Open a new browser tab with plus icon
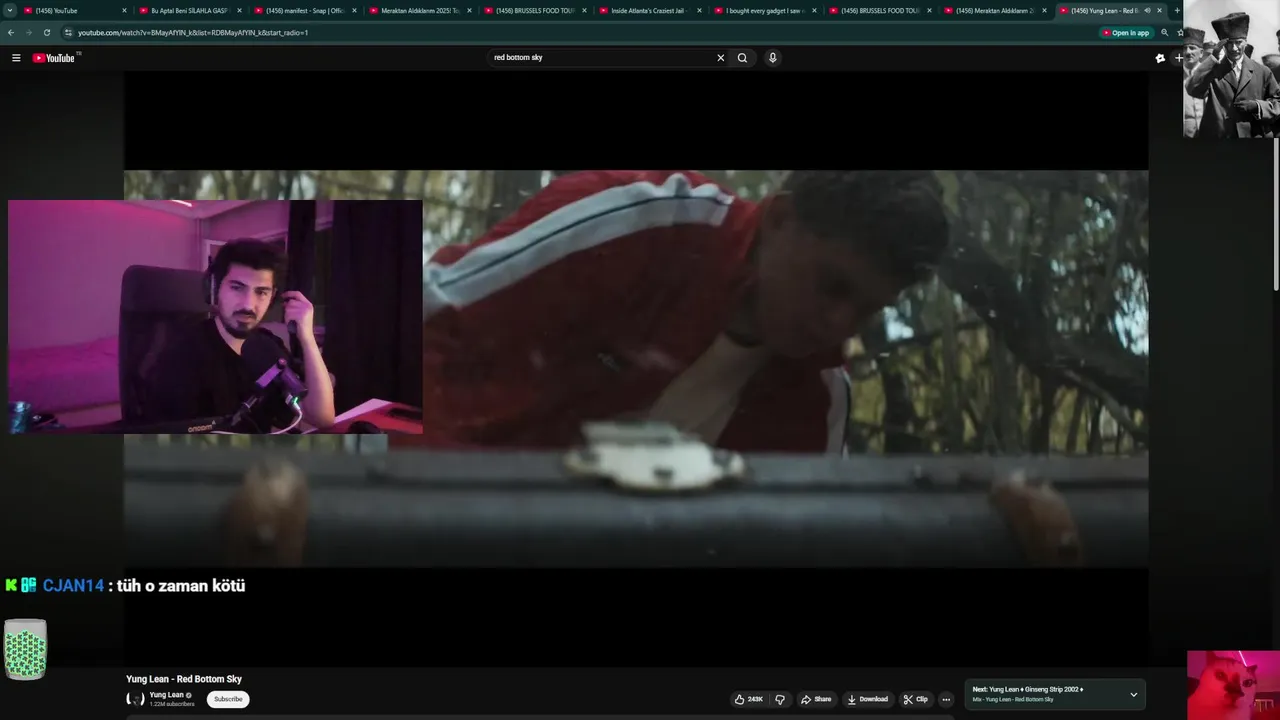This screenshot has width=1280, height=720. (x=1177, y=10)
